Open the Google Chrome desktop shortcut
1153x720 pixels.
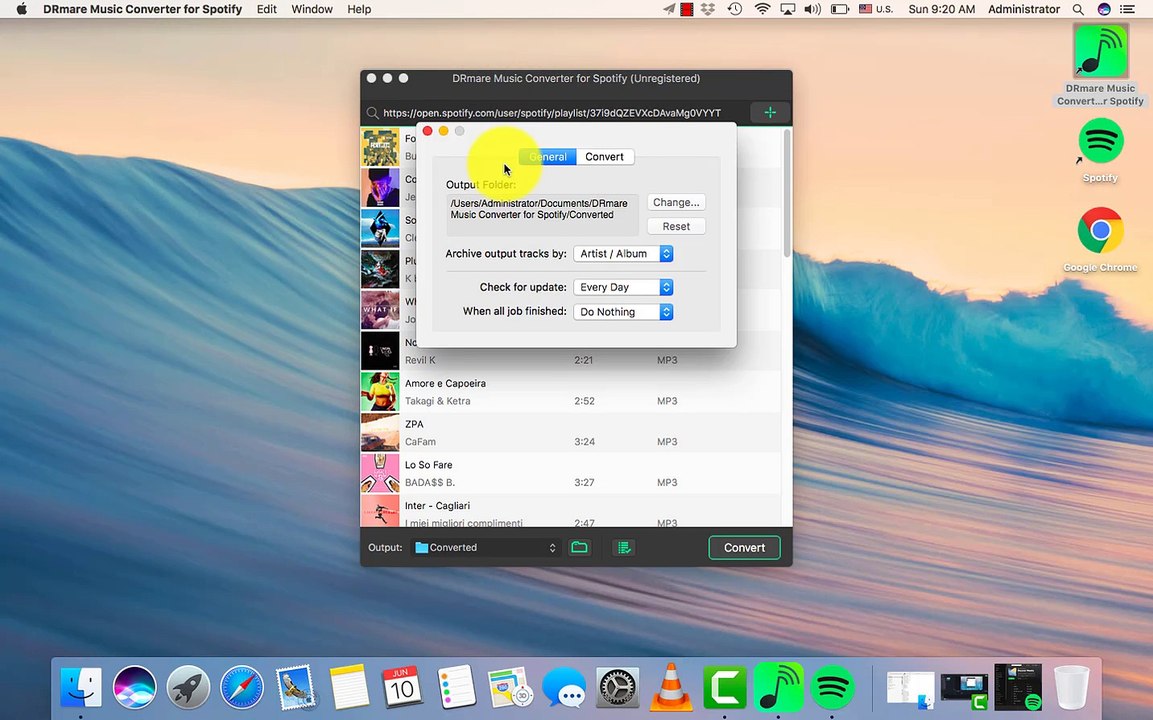point(1100,239)
